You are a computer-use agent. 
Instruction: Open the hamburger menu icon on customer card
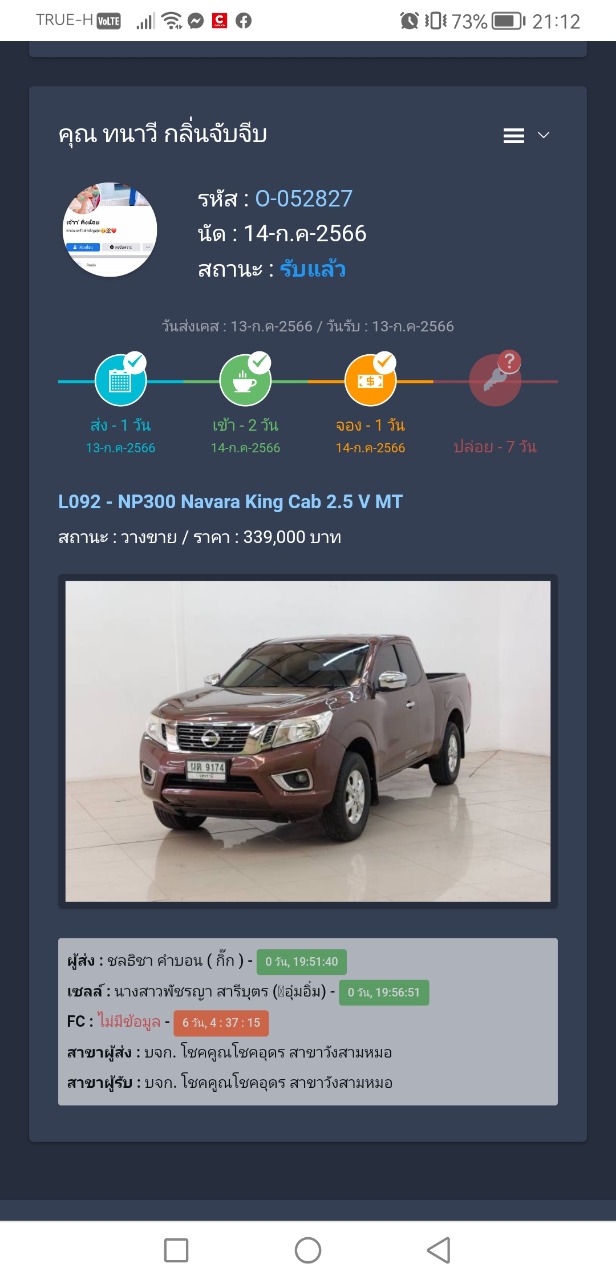514,136
